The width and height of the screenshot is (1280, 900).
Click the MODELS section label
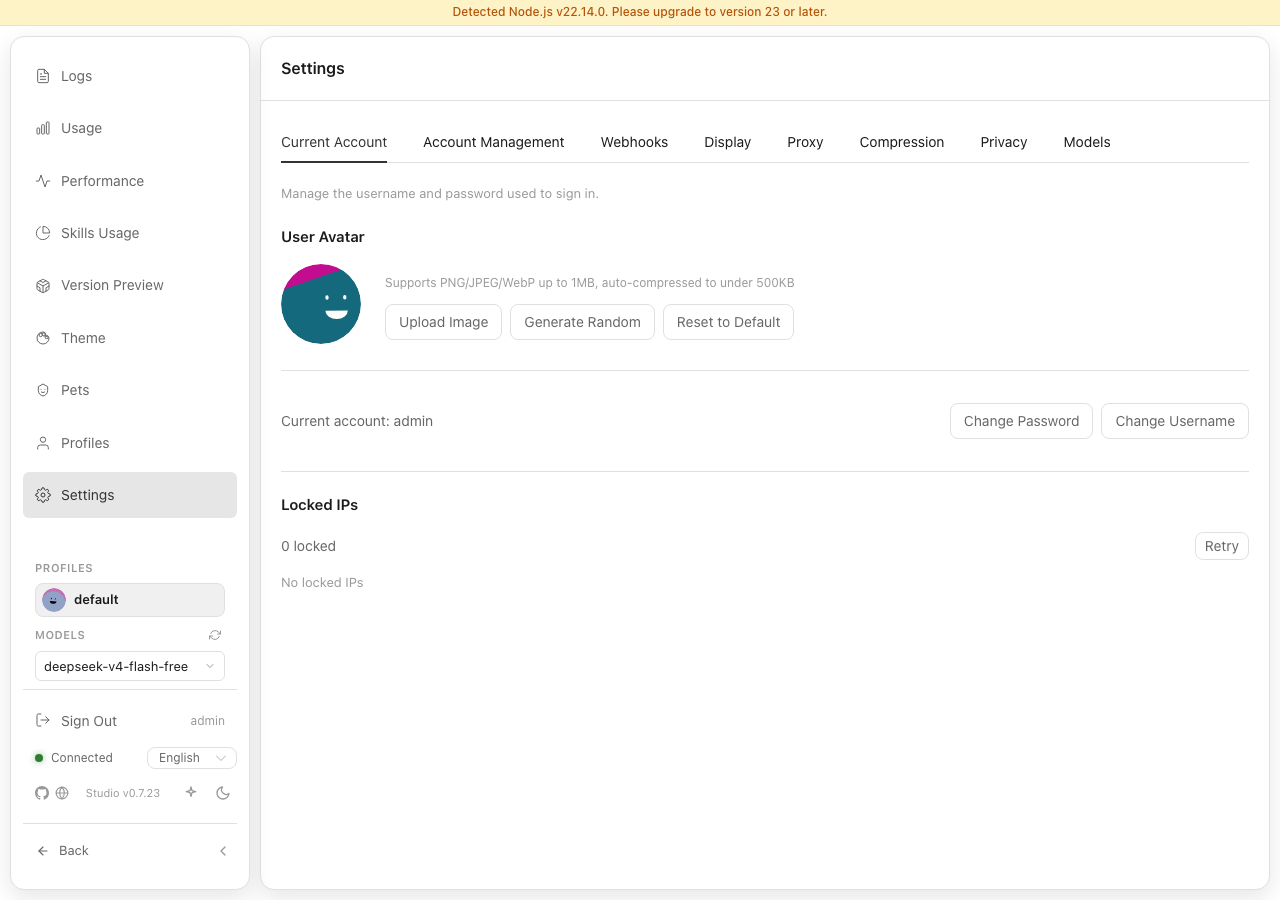[x=60, y=635]
